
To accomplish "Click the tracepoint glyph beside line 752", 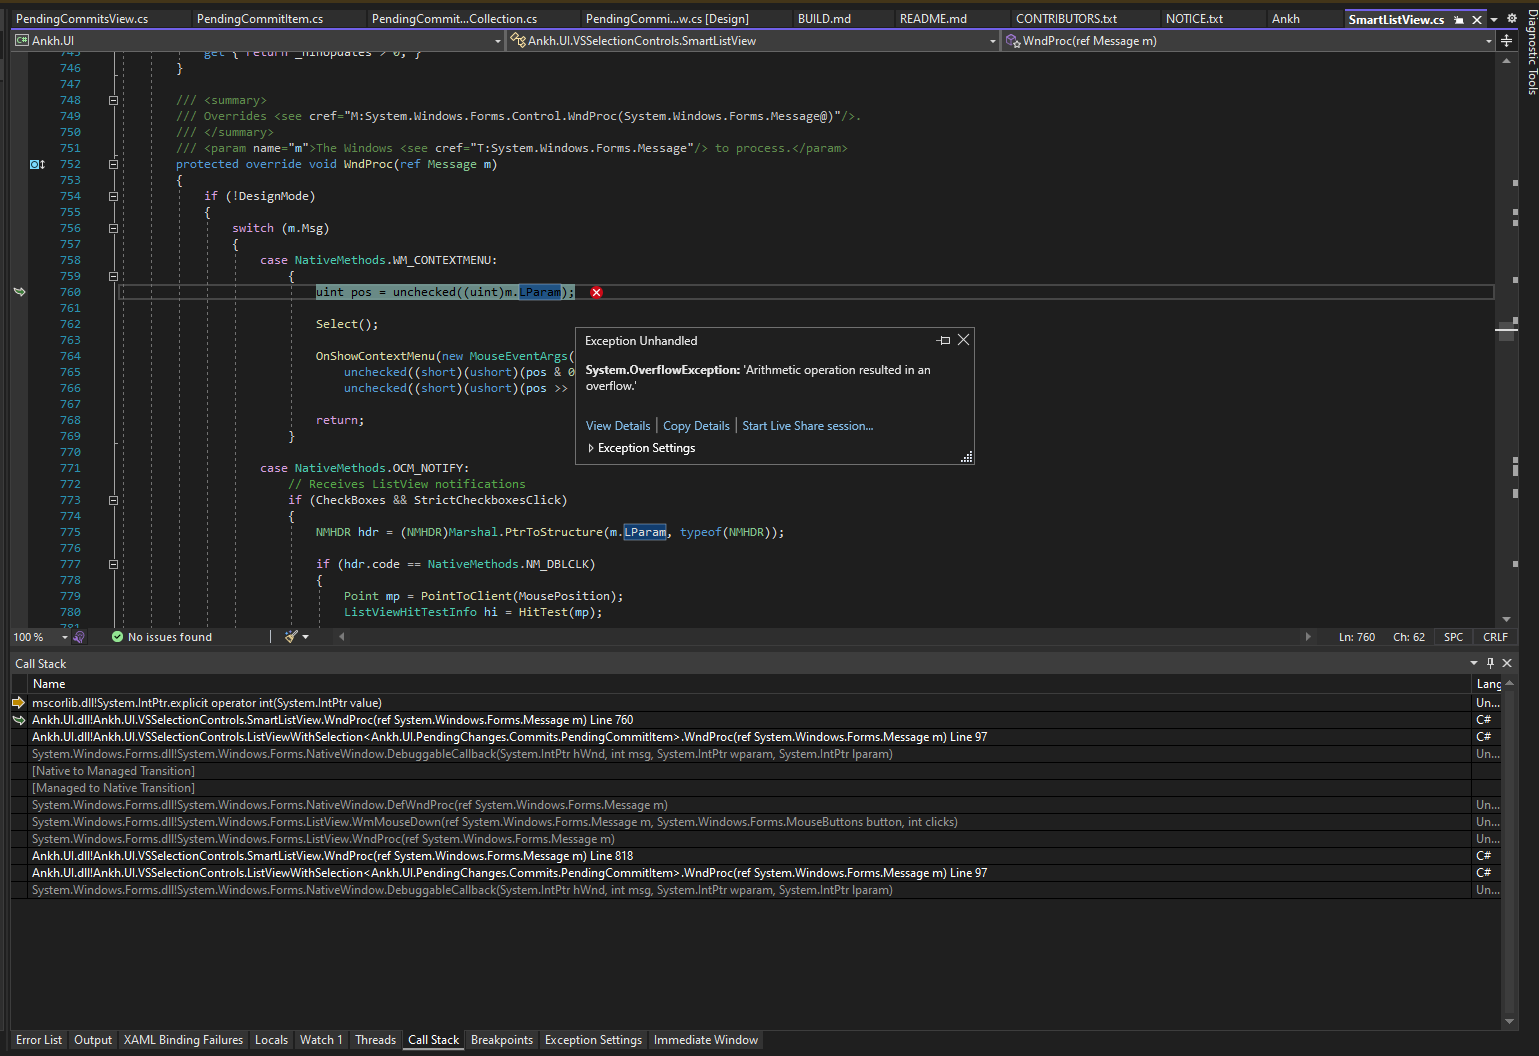I will pos(36,163).
